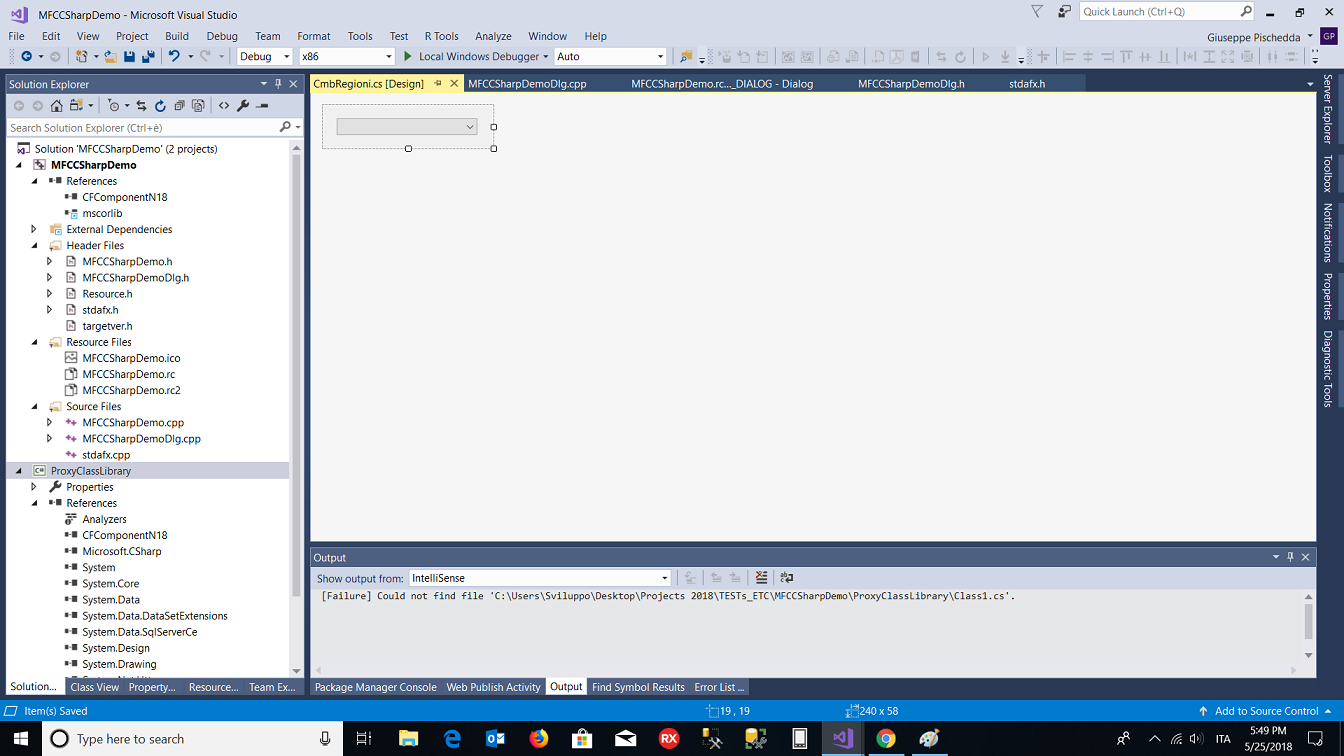Select MFCCSharpDemo.rc in Resource Files
This screenshot has width=1344, height=756.
(x=128, y=374)
